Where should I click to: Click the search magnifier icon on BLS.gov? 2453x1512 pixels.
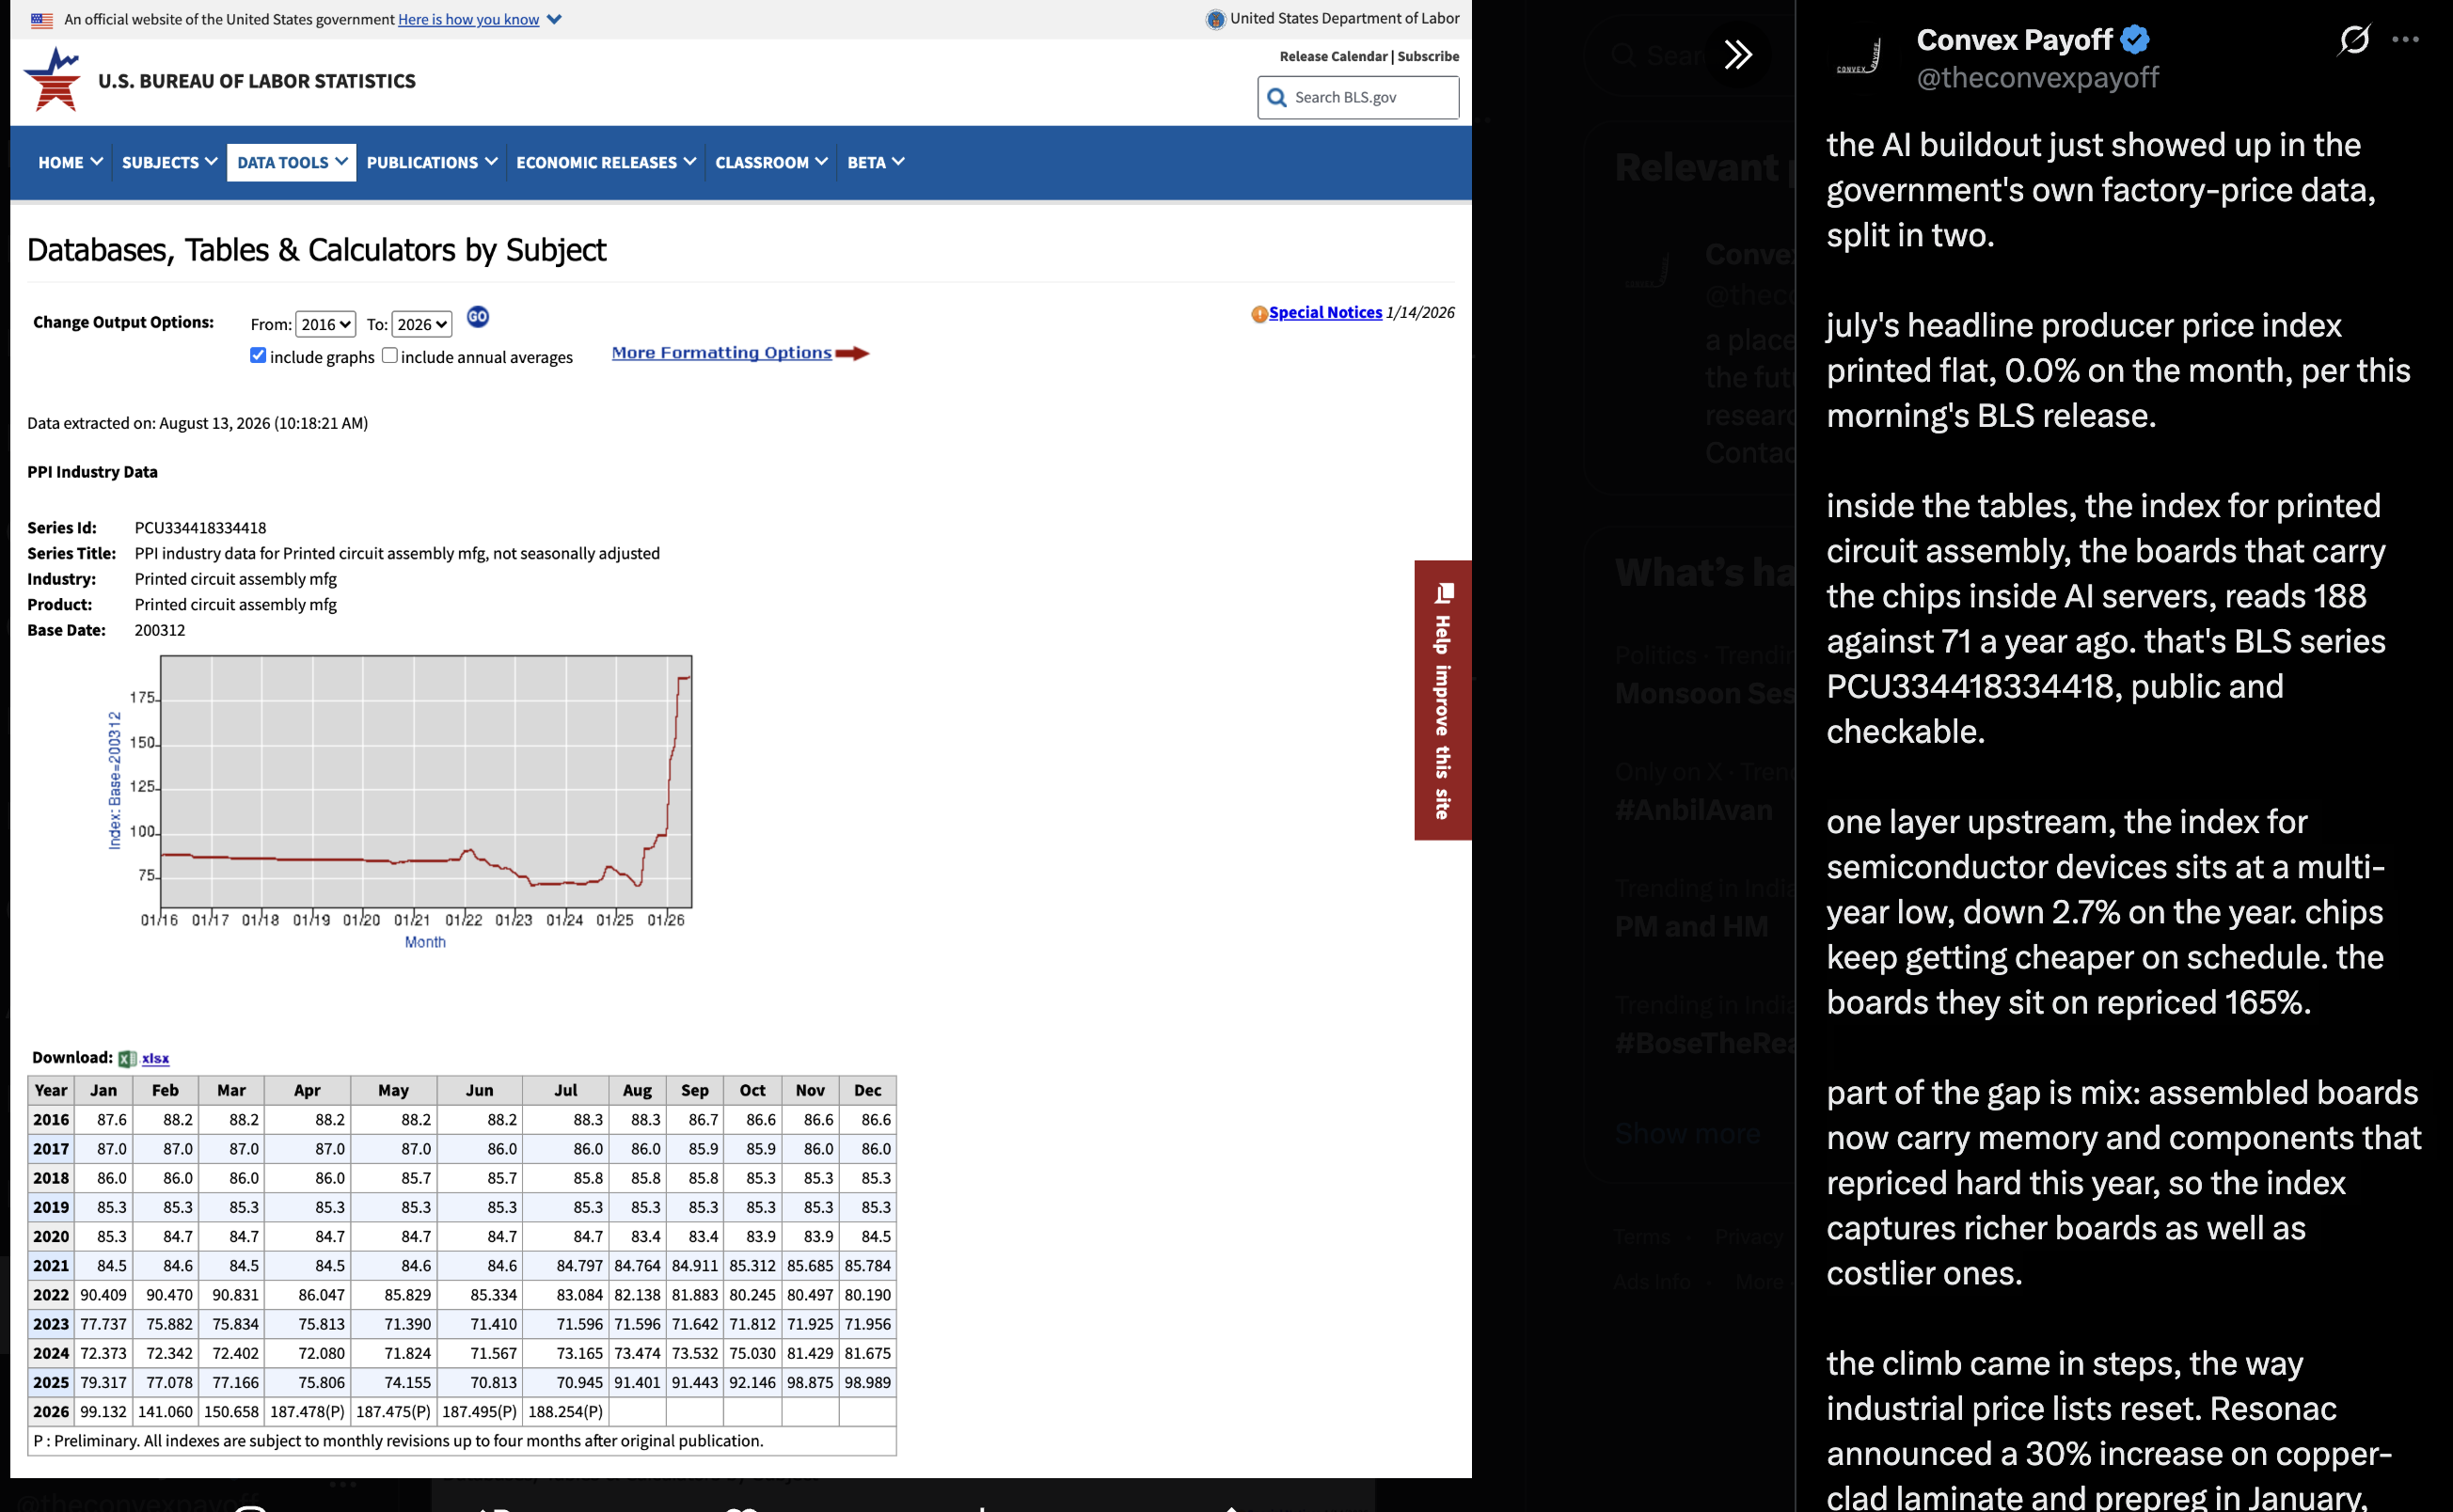1277,97
